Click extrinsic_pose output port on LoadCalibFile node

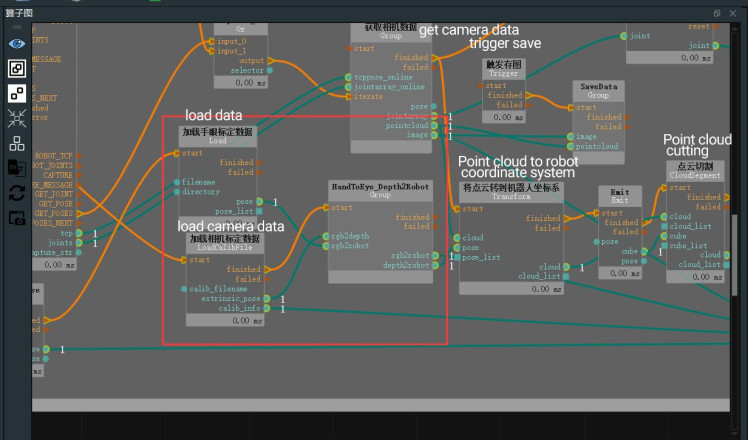pos(267,299)
